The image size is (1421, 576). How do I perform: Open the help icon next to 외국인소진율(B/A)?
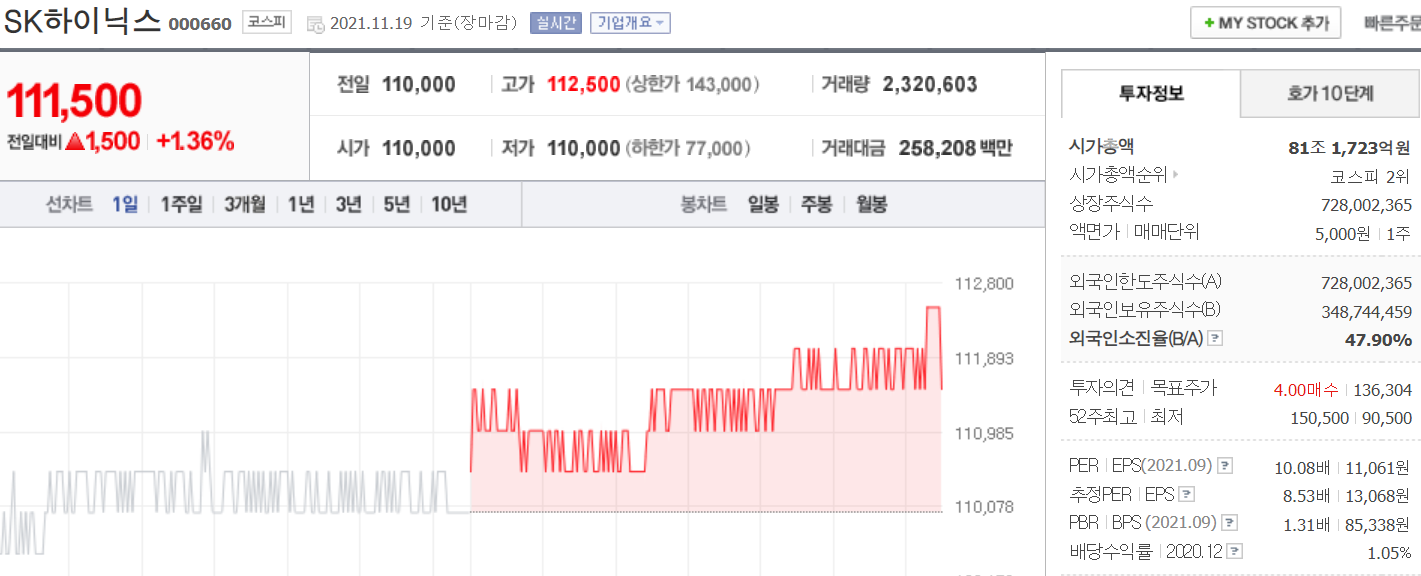point(1215,339)
